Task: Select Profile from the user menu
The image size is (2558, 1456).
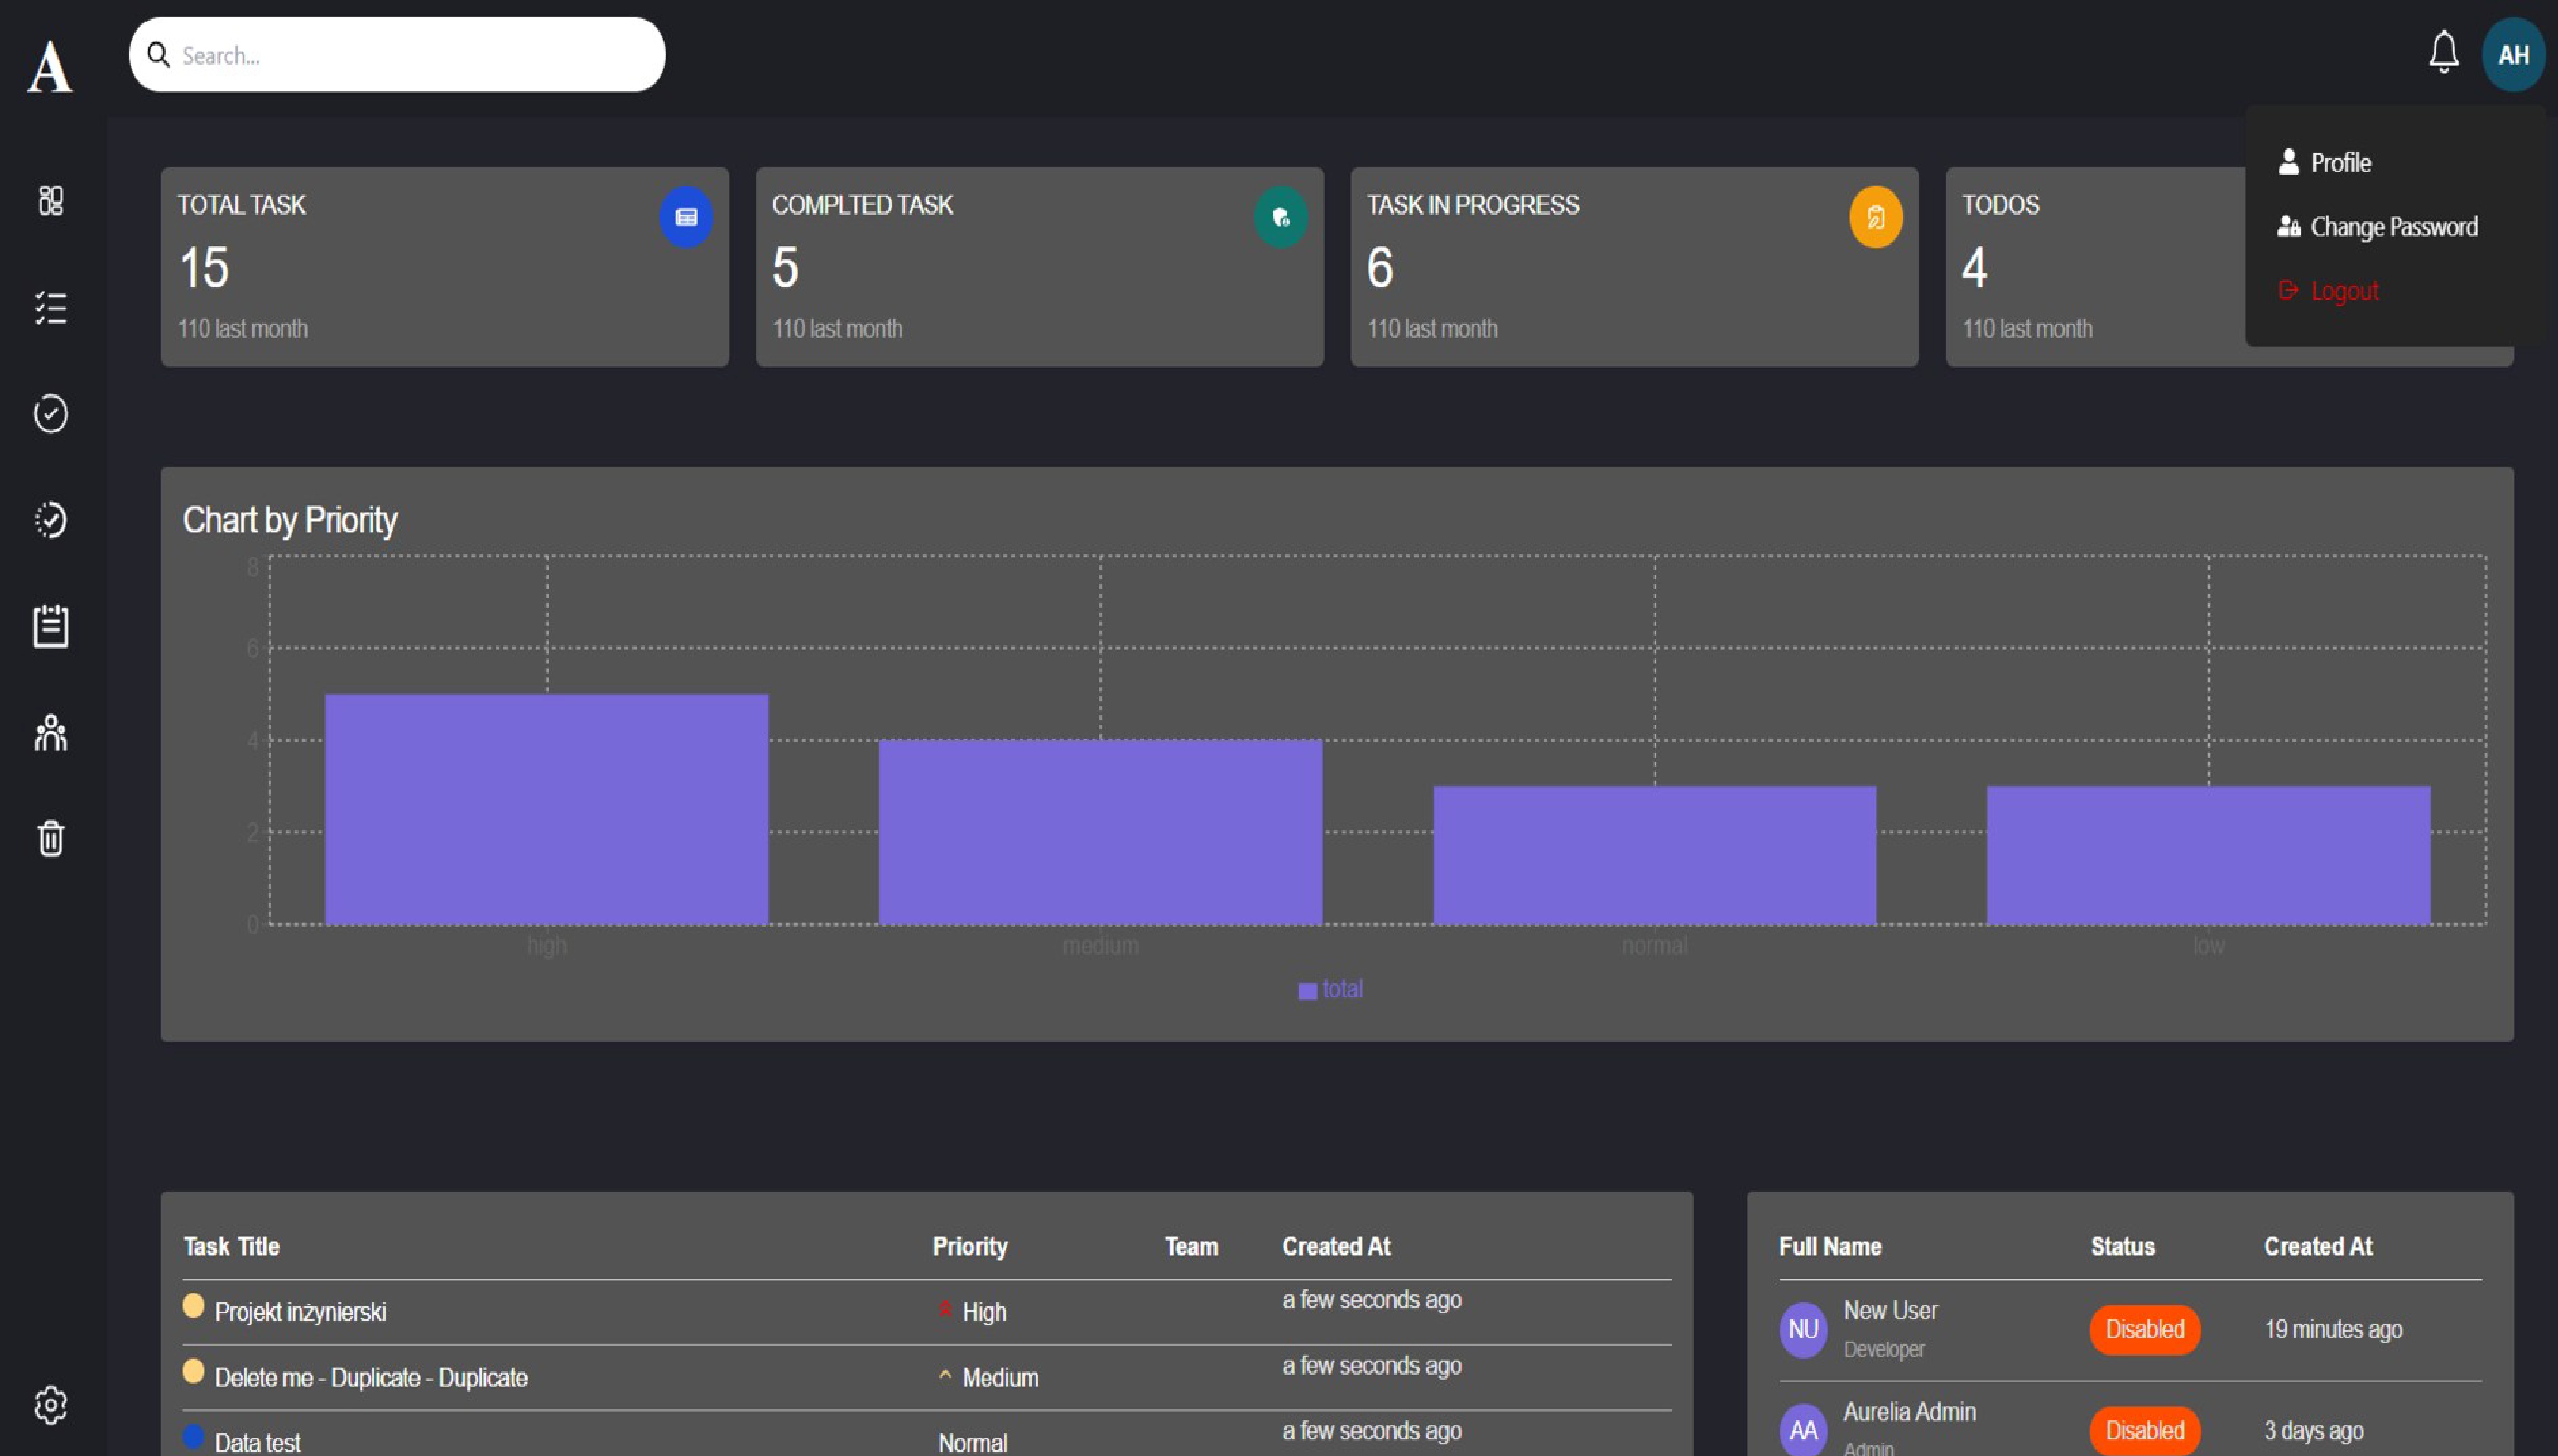Action: [x=2325, y=162]
